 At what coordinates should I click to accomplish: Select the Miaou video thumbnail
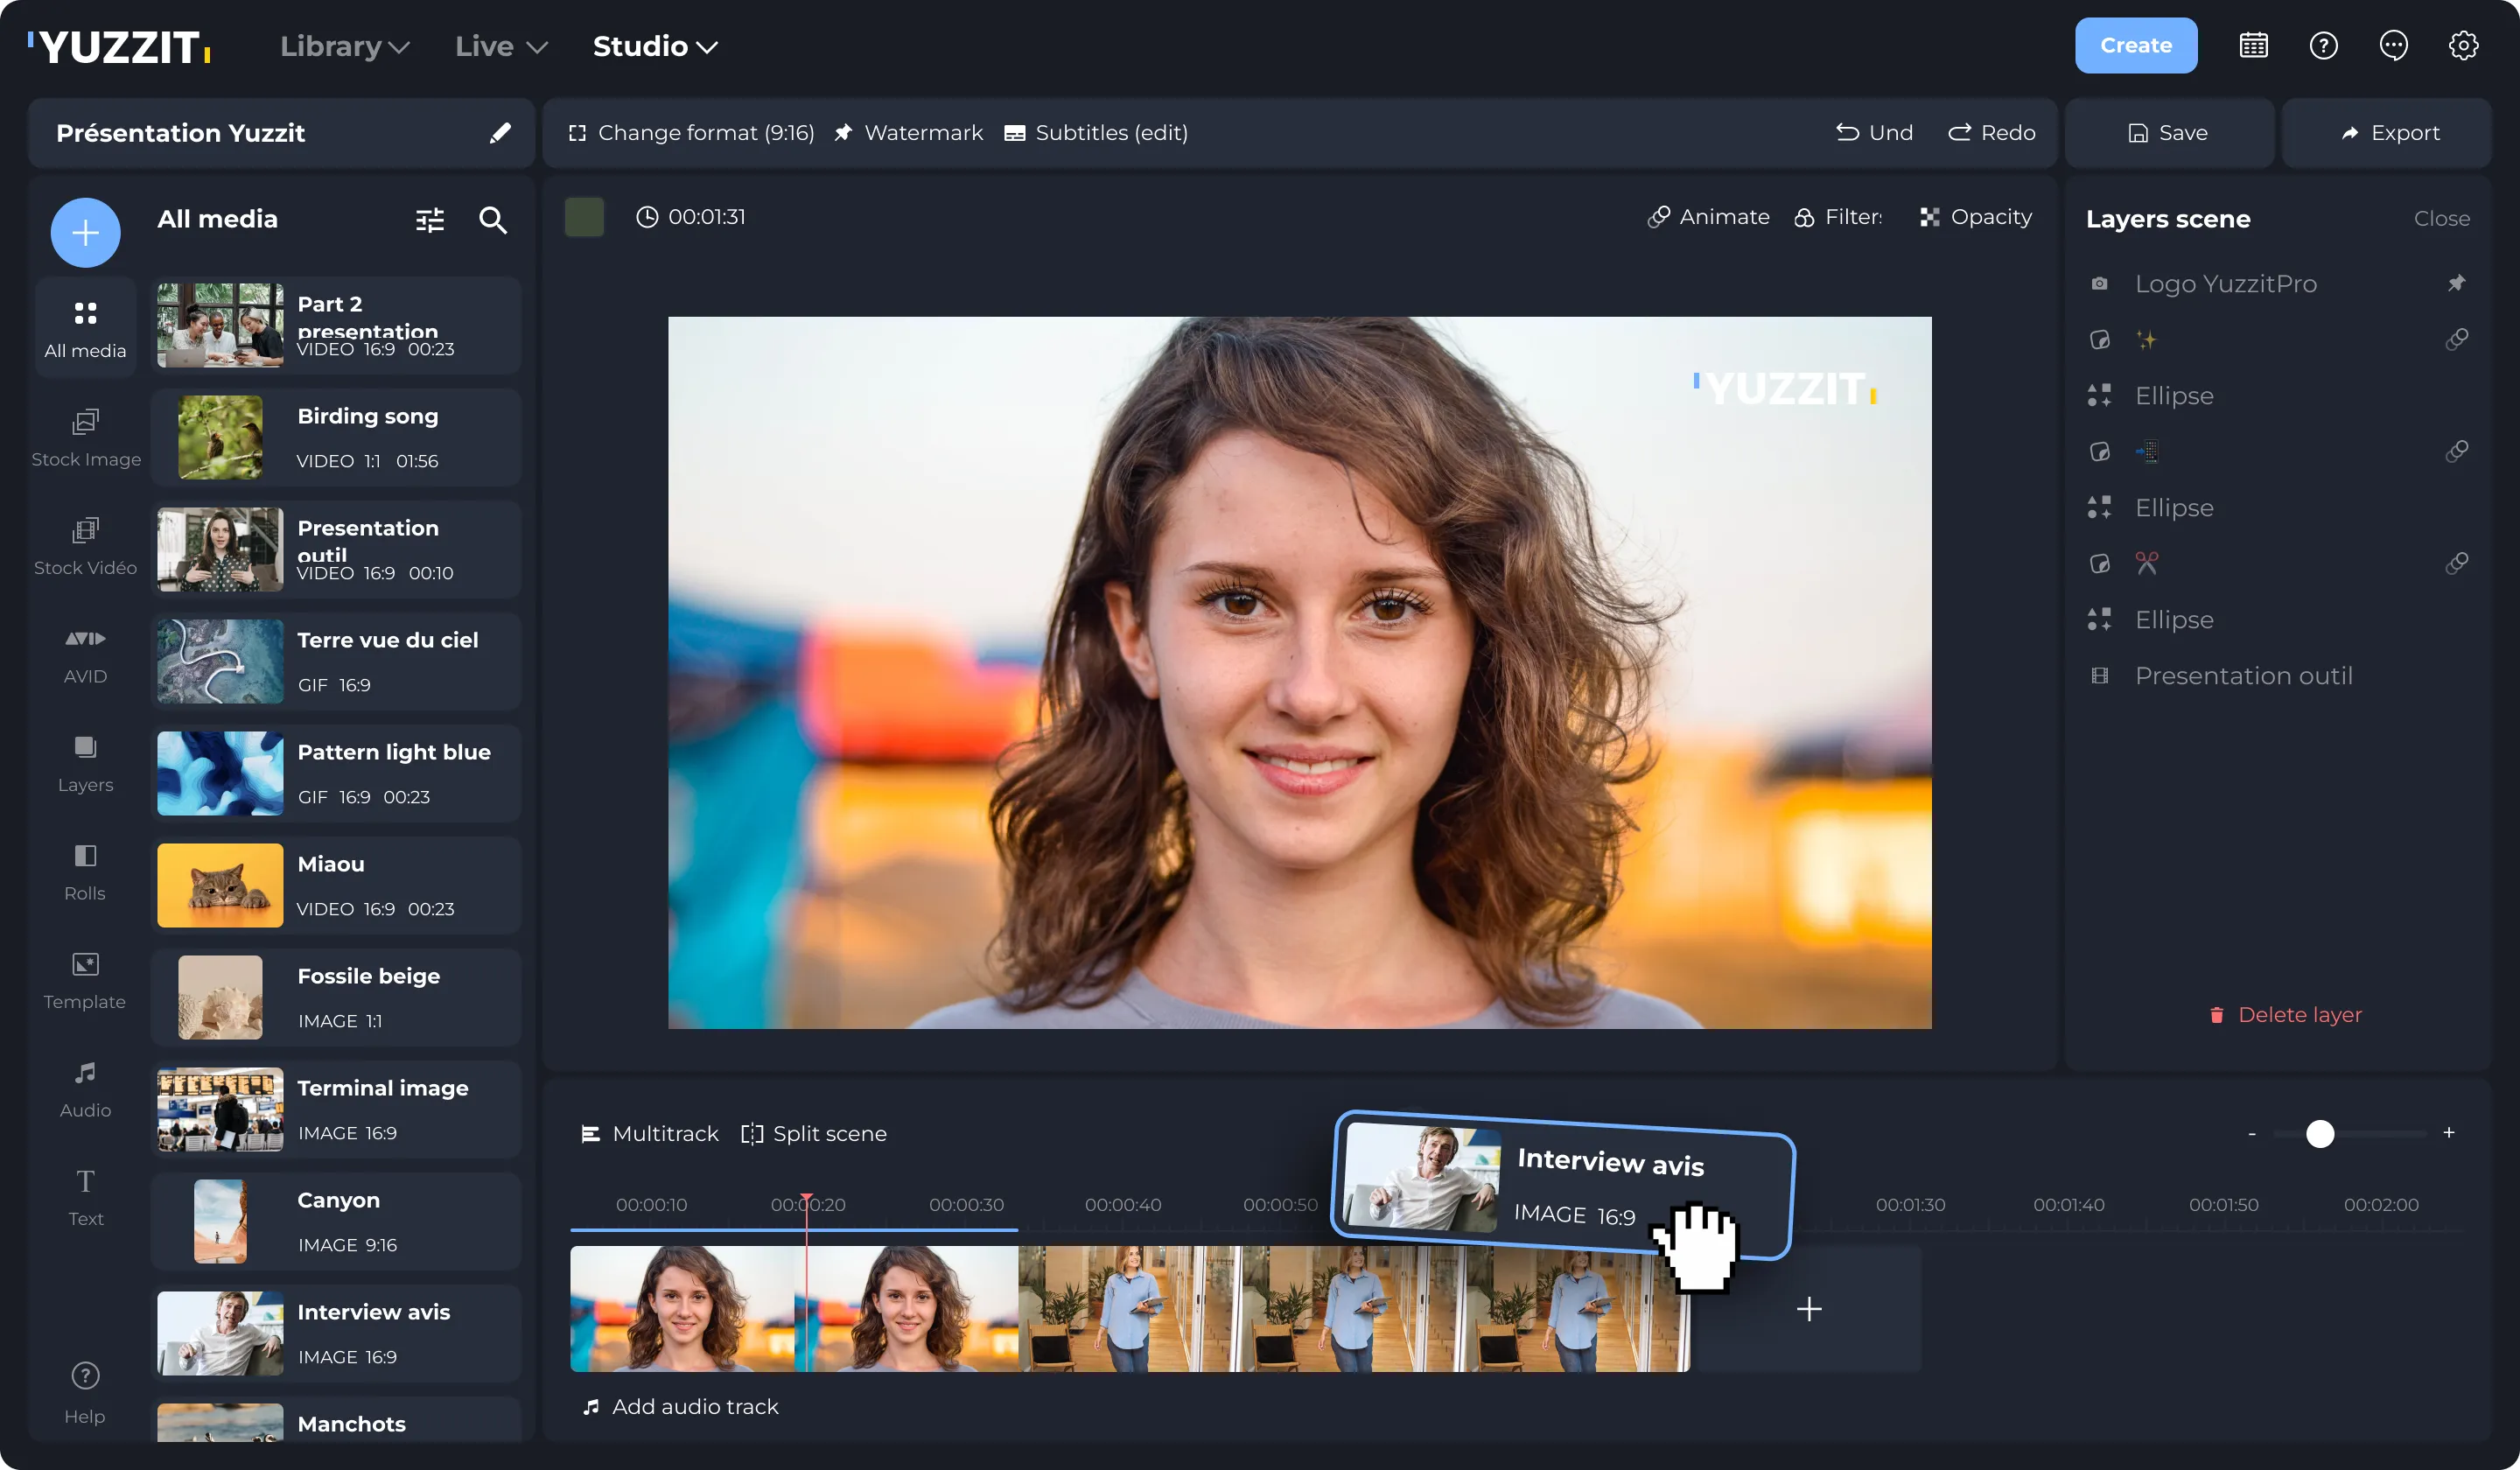point(219,885)
